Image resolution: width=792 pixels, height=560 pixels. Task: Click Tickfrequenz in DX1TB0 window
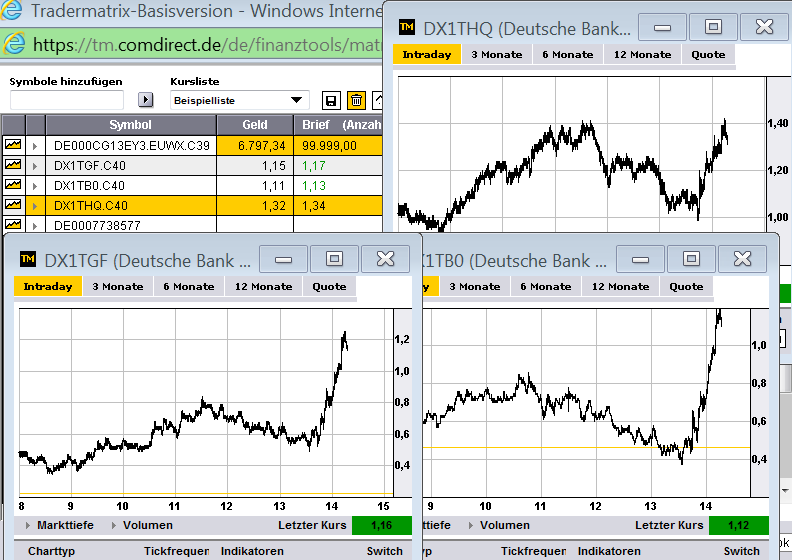(533, 551)
